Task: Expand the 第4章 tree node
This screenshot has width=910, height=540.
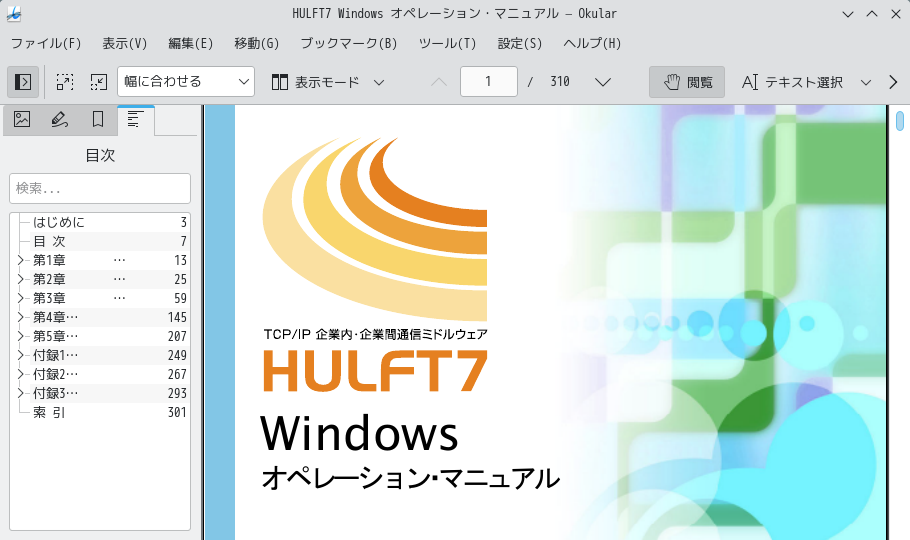Action: 20,317
